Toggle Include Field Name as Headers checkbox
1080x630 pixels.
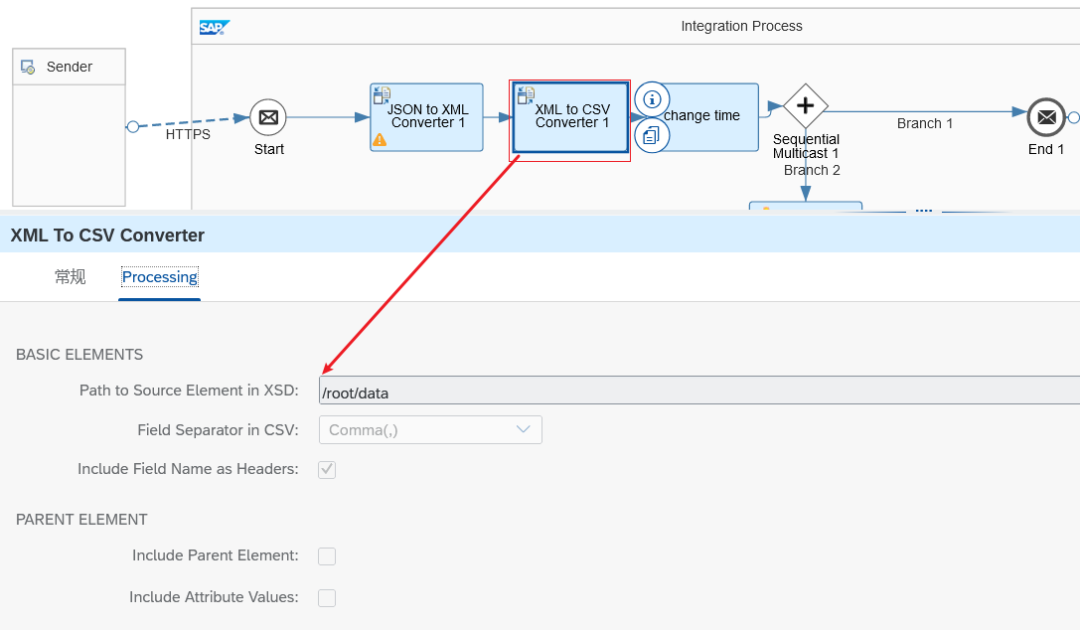coord(327,469)
